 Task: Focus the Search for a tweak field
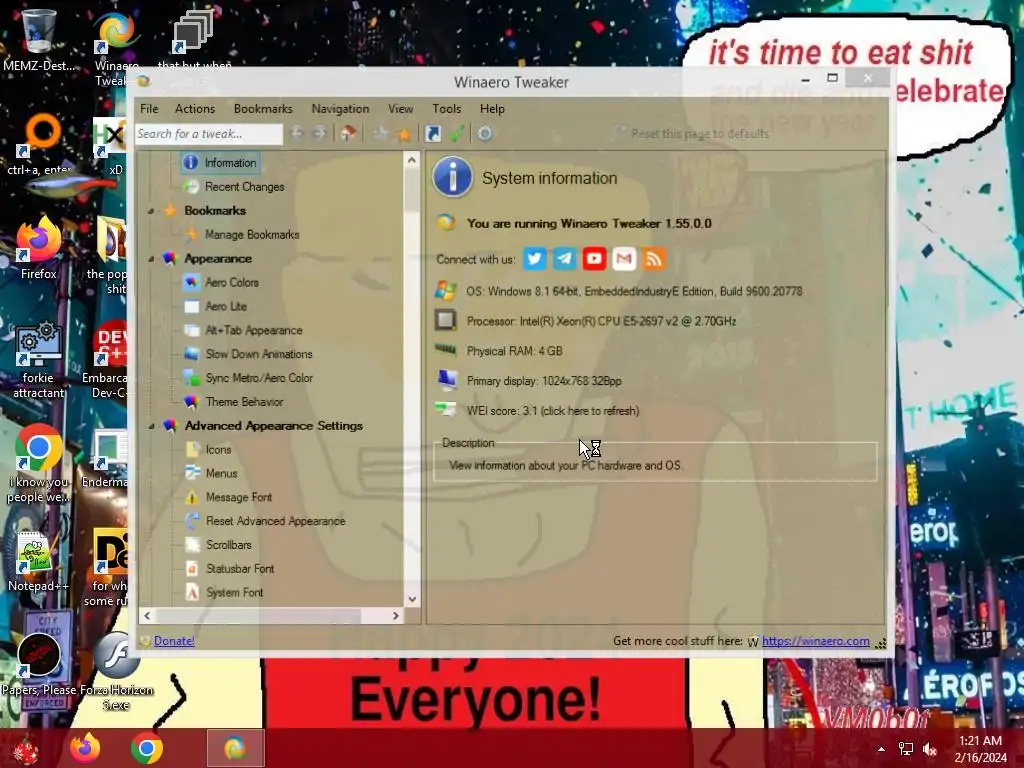pyautogui.click(x=209, y=134)
